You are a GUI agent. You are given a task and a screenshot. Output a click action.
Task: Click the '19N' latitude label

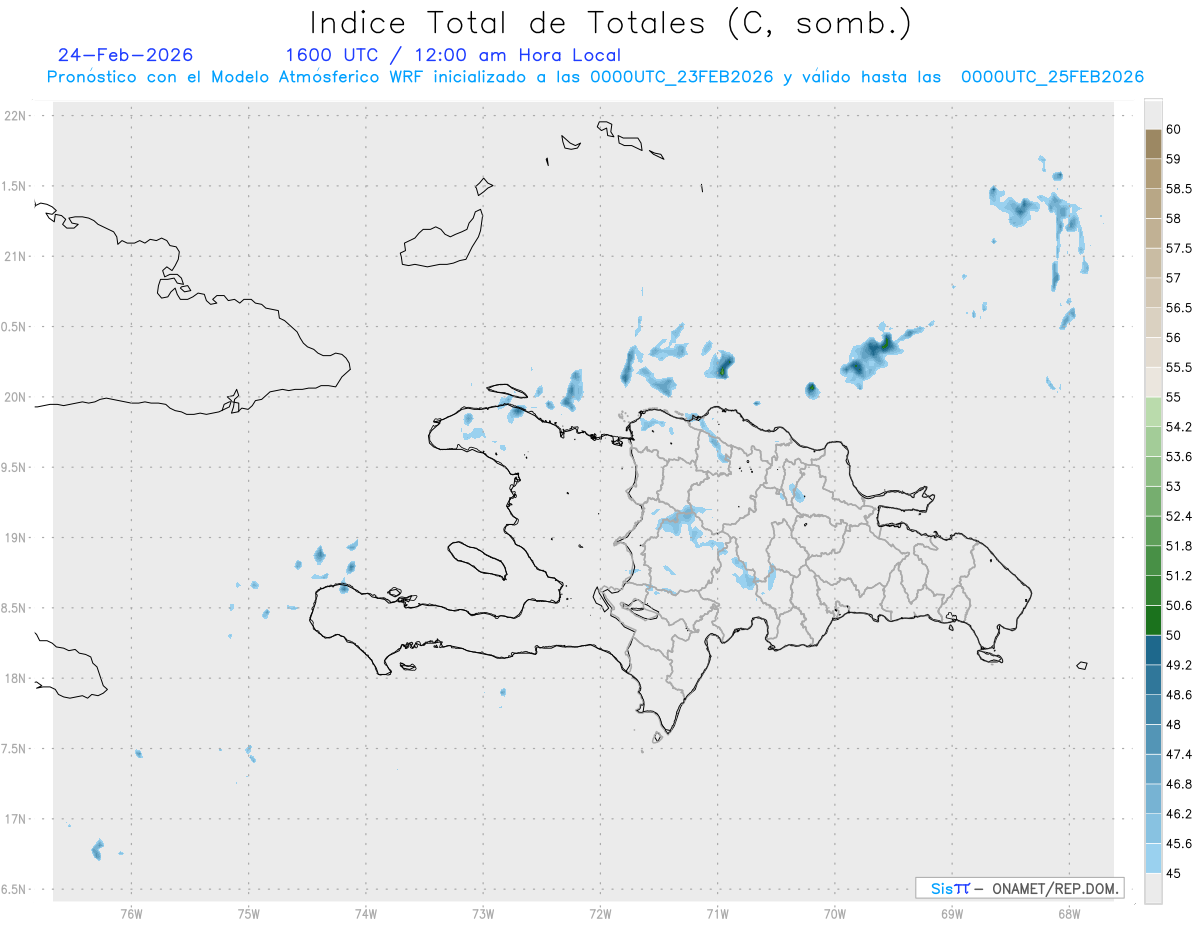[x=16, y=537]
